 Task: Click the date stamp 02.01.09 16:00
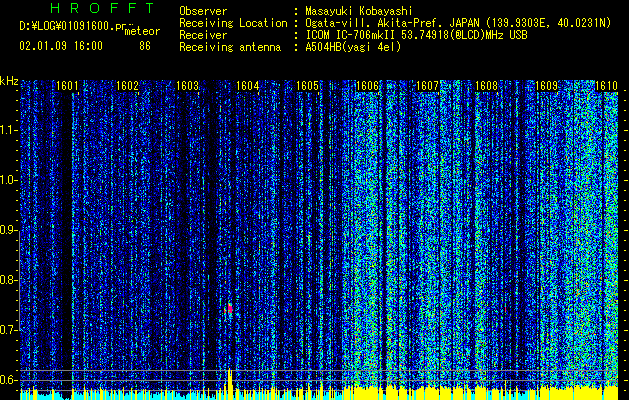tap(61, 46)
